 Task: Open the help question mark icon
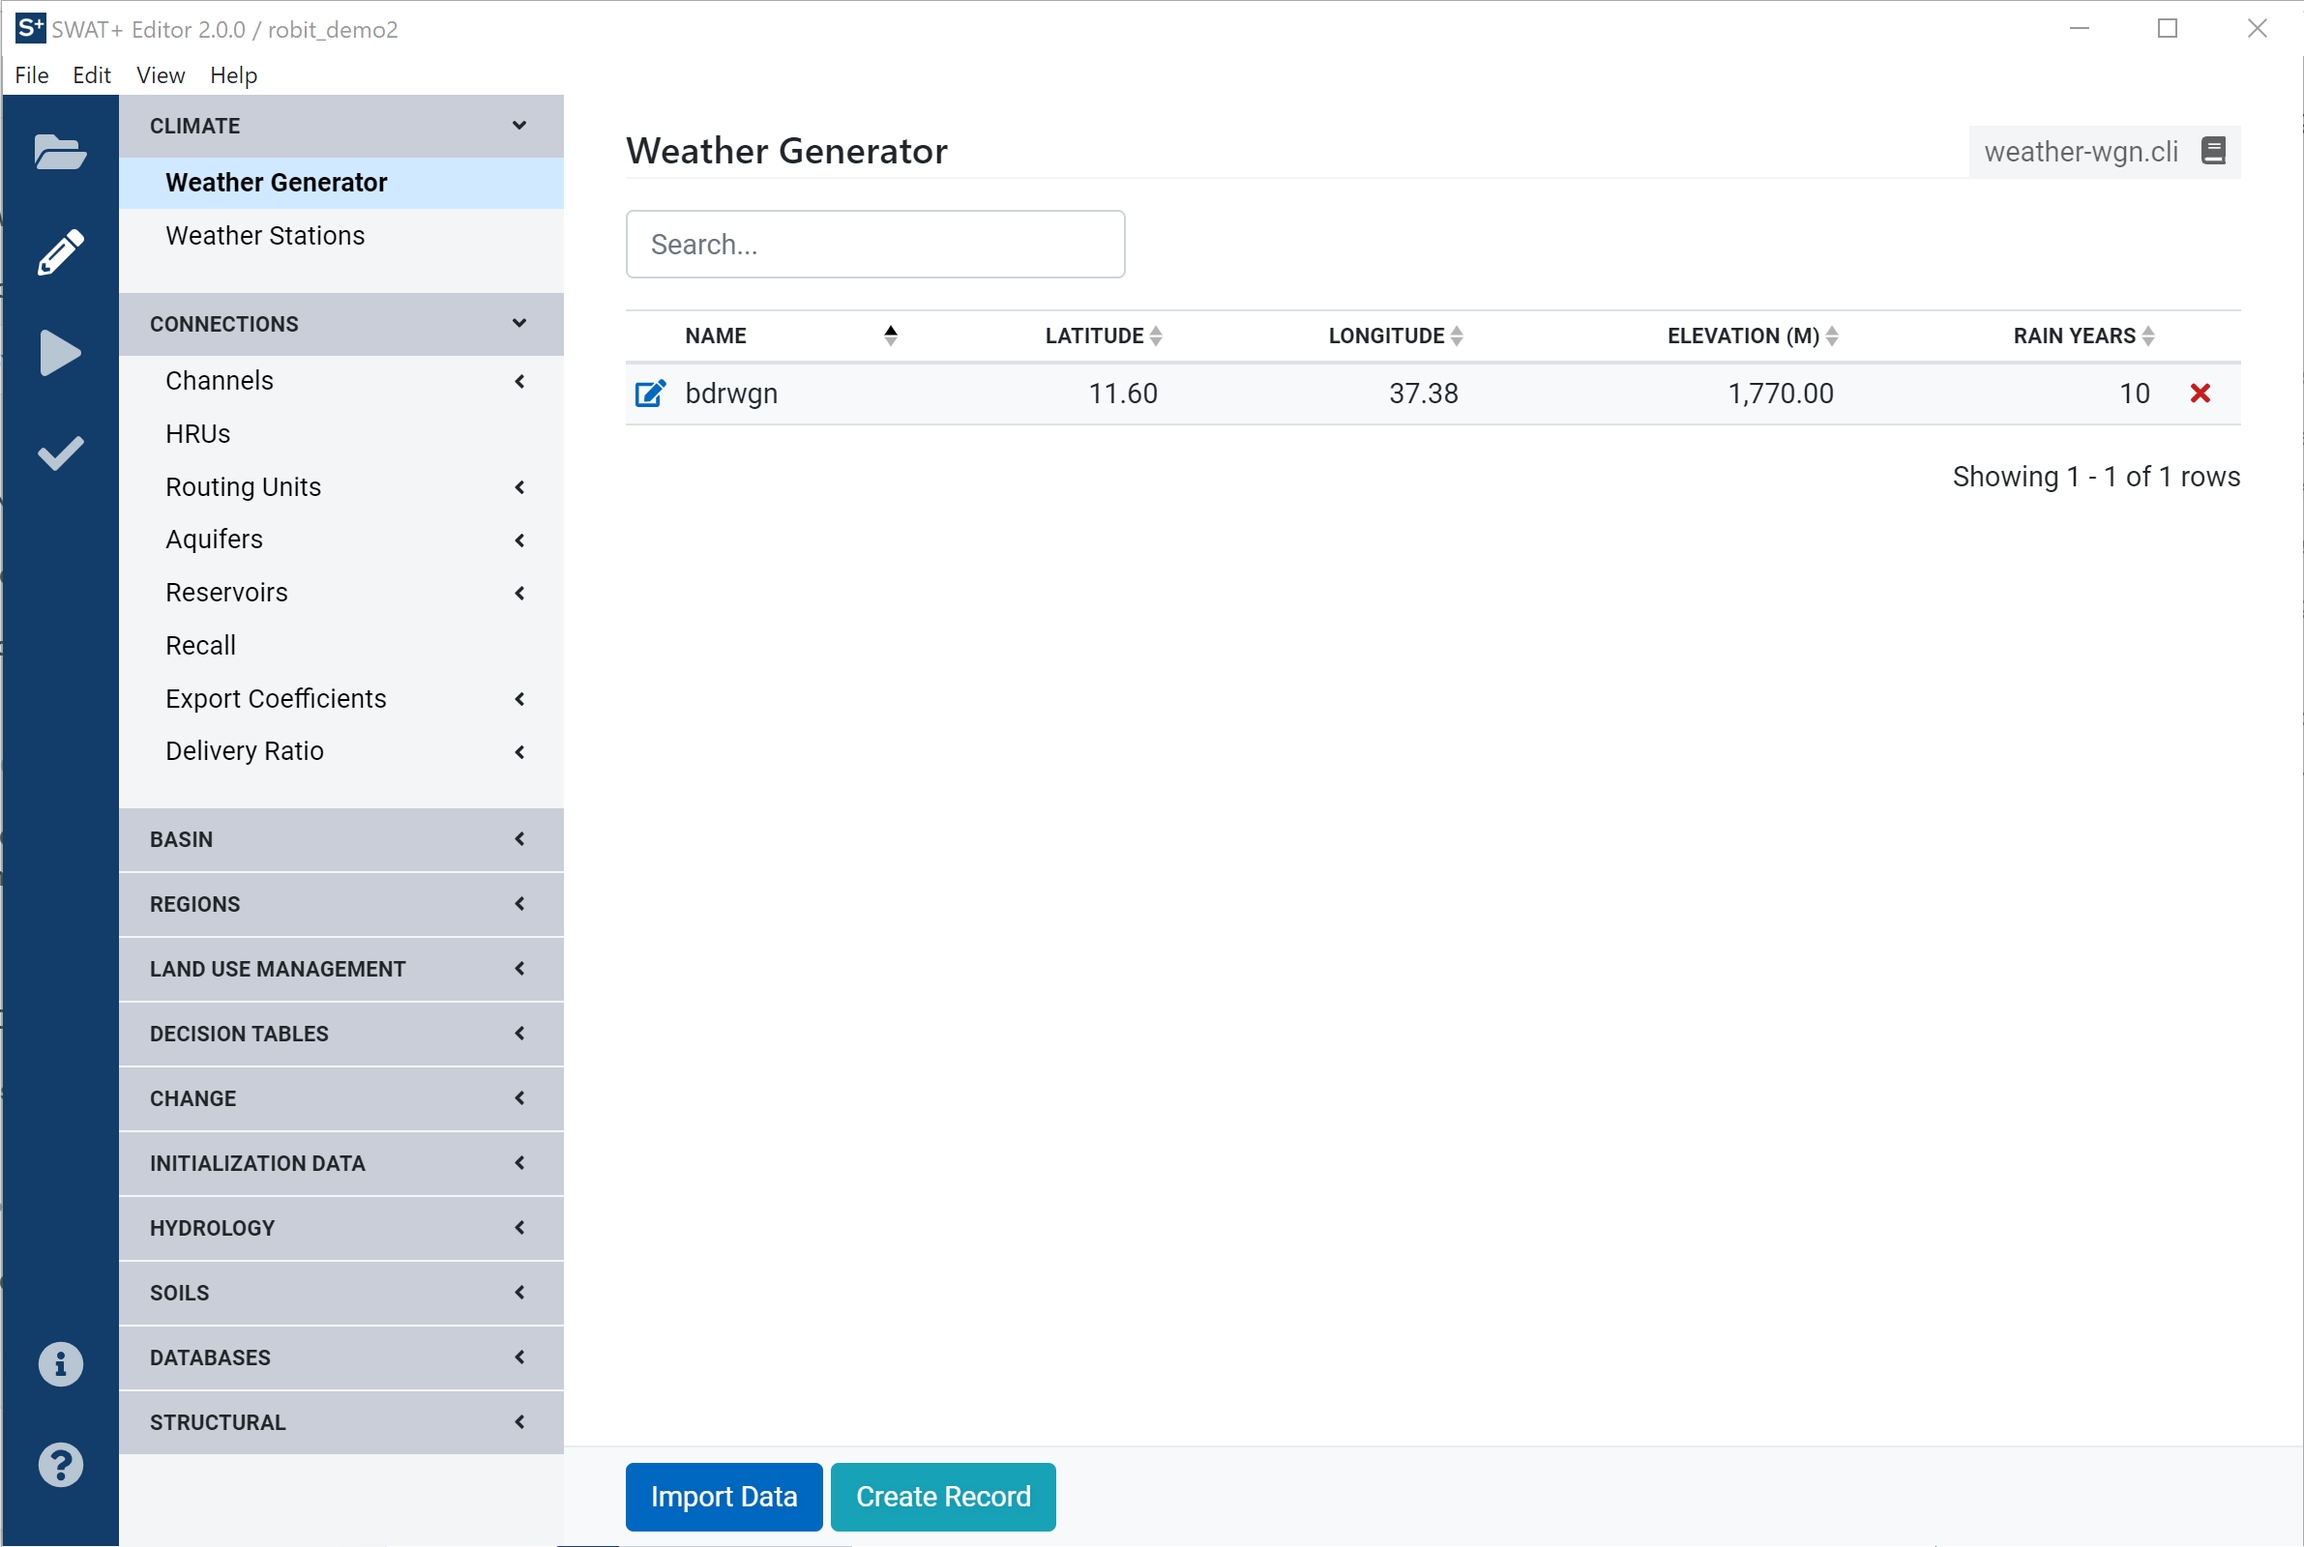click(x=60, y=1465)
